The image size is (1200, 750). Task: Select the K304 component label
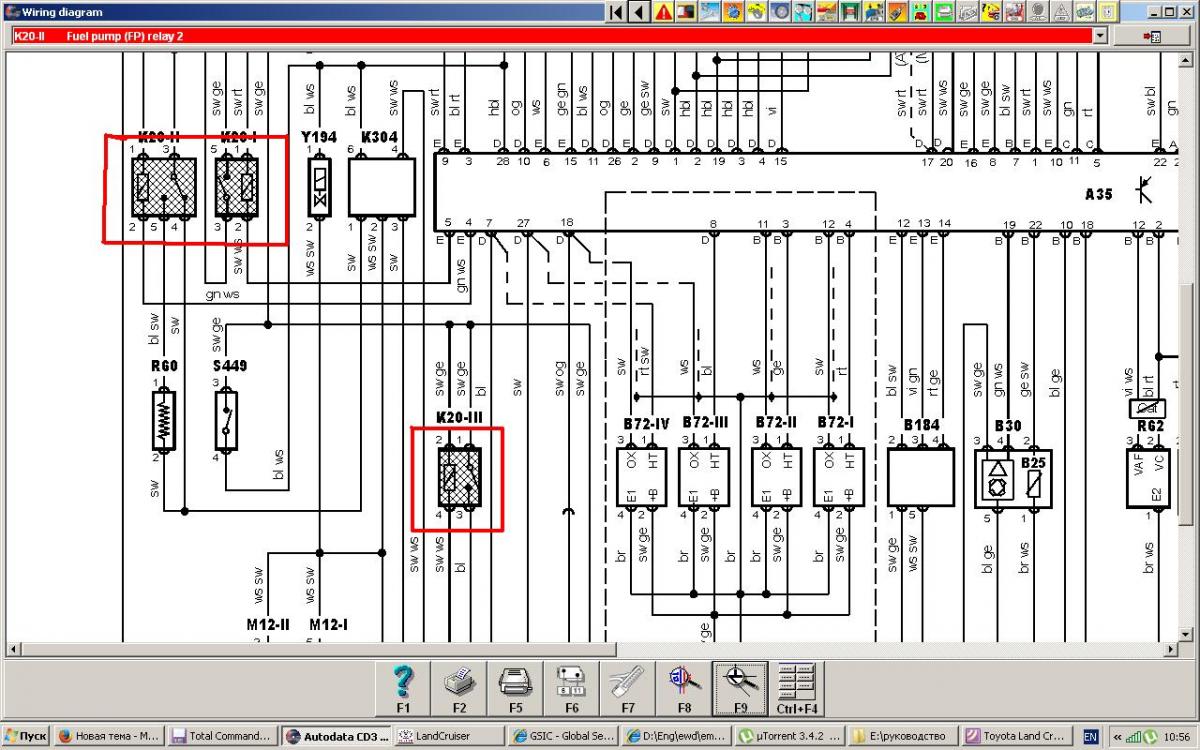pyautogui.click(x=380, y=136)
